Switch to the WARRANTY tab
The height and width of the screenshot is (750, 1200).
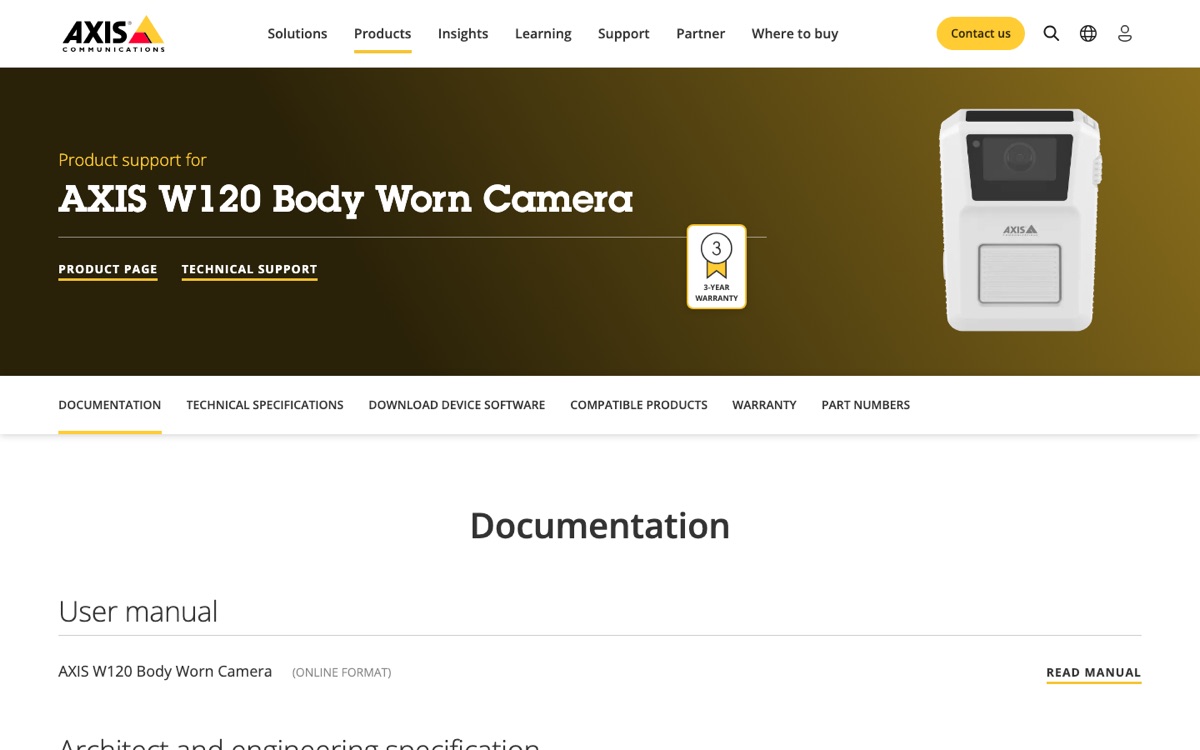(x=764, y=405)
